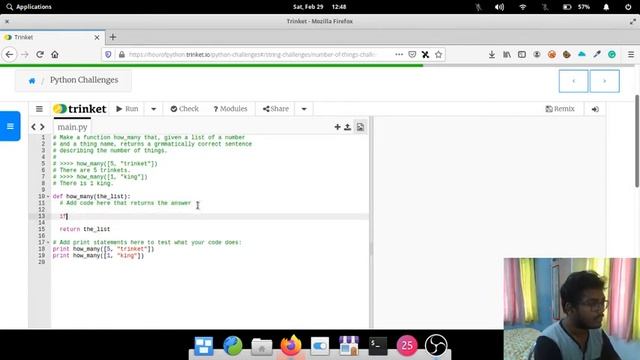This screenshot has height=360, width=640.
Task: Remix this trinket
Action: click(560, 109)
